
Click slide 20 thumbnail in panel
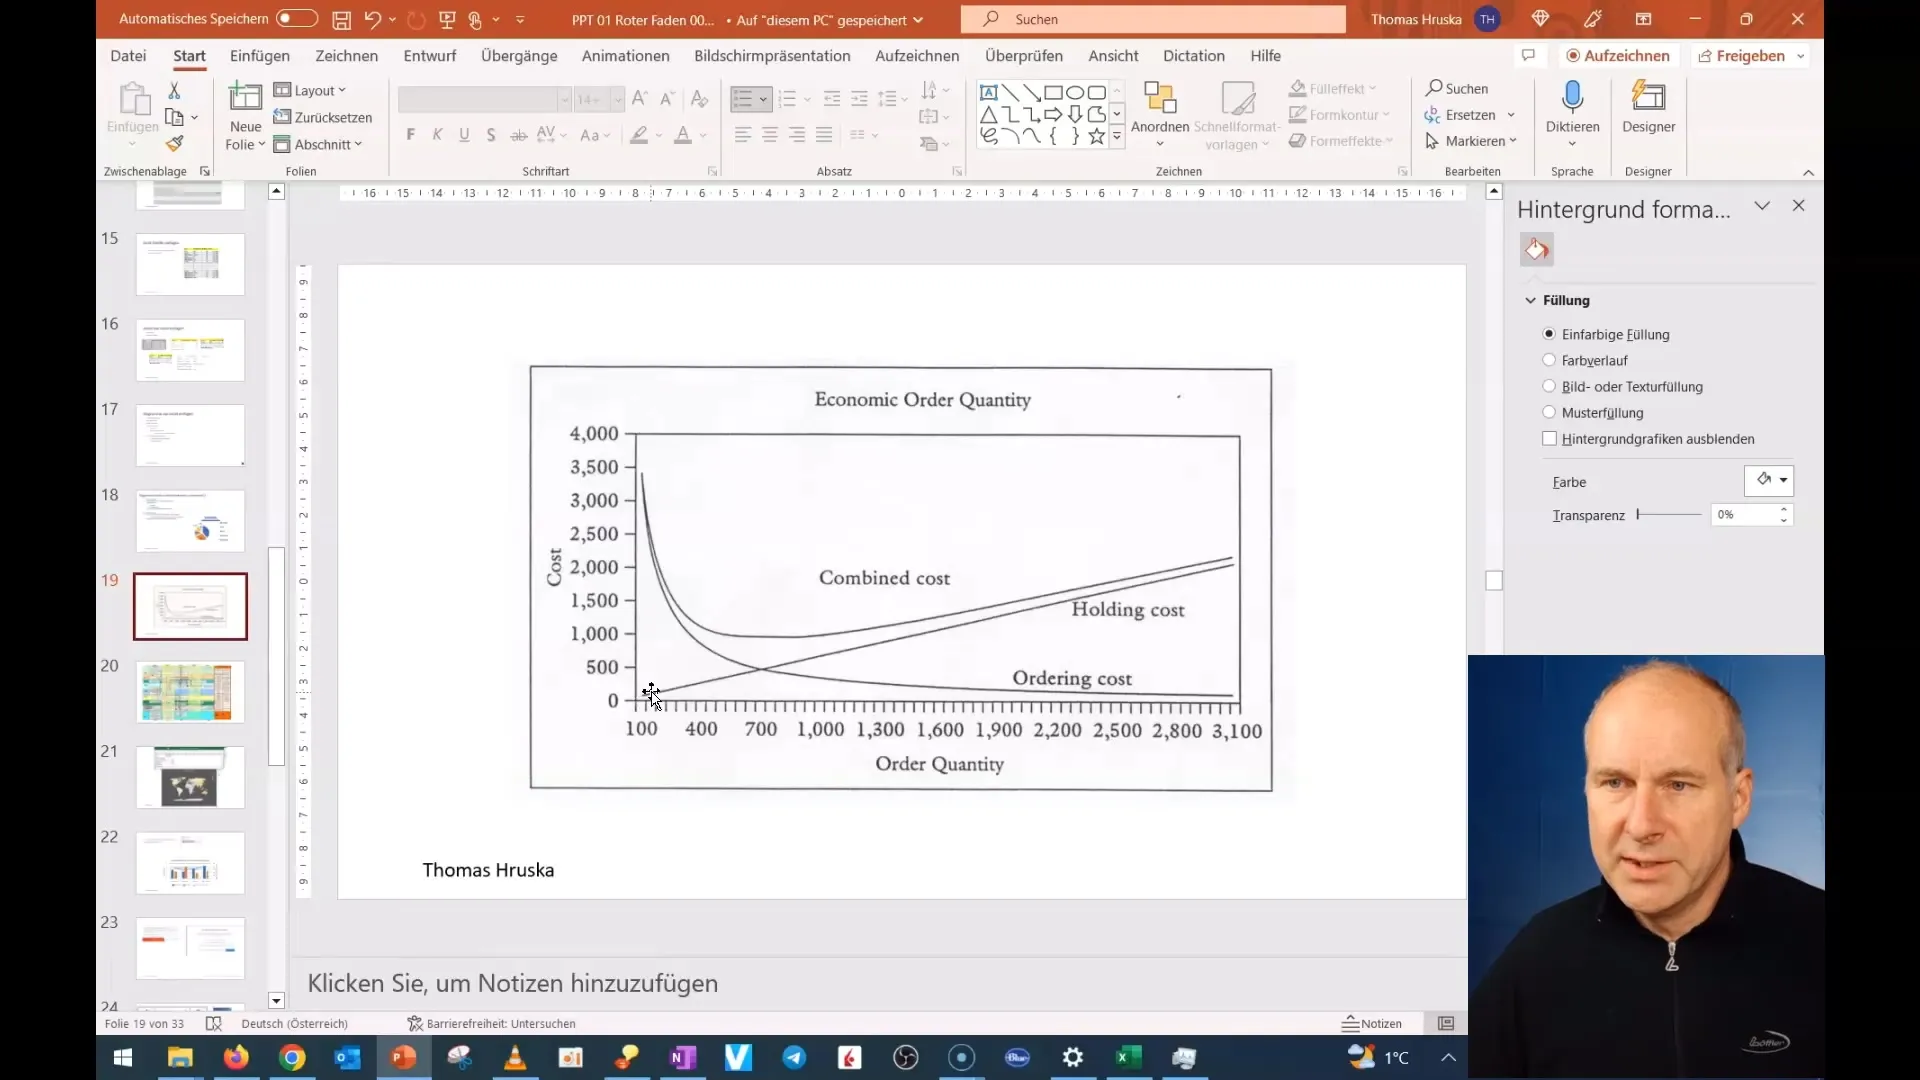coord(190,691)
